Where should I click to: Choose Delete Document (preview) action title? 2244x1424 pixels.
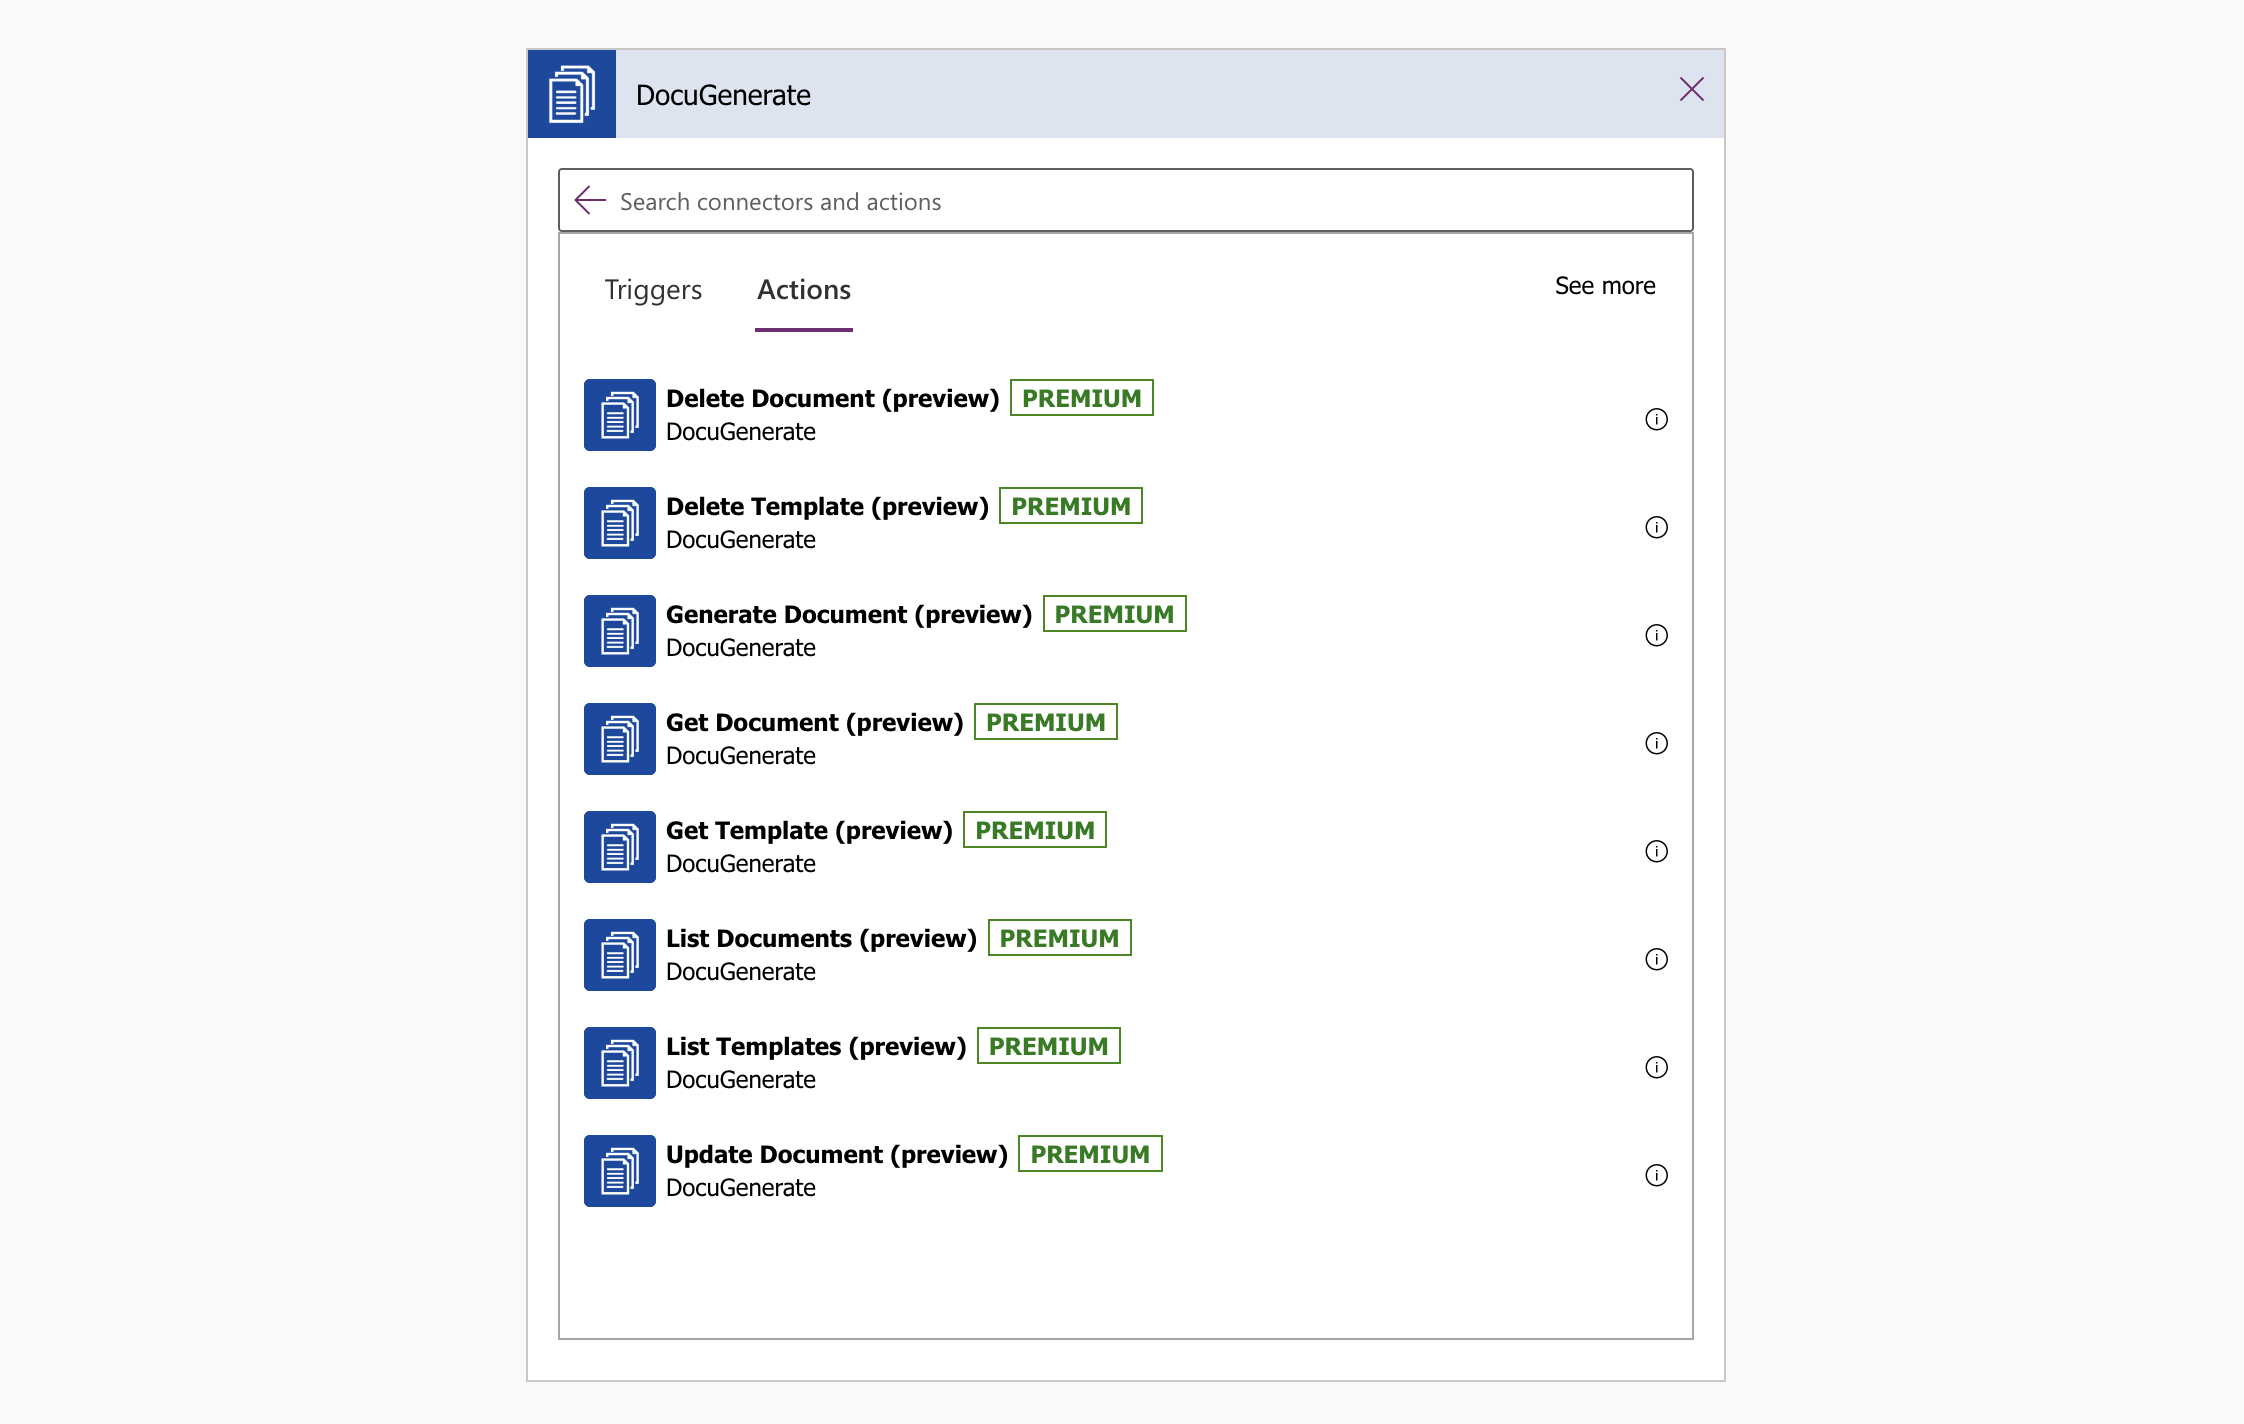(833, 398)
